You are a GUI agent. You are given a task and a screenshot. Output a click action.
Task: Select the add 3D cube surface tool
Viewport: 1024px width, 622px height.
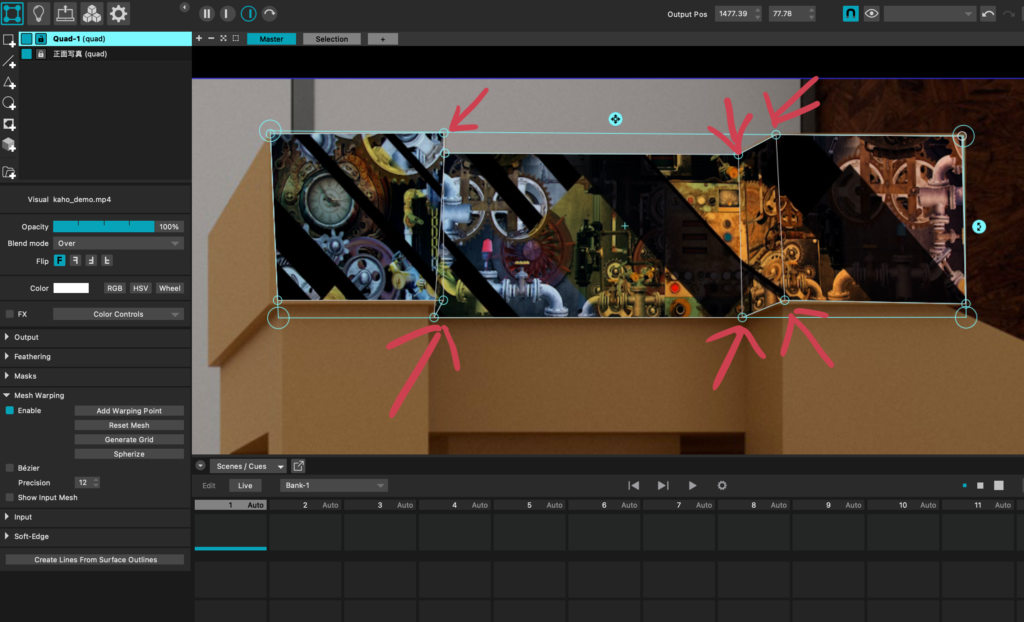[9, 146]
